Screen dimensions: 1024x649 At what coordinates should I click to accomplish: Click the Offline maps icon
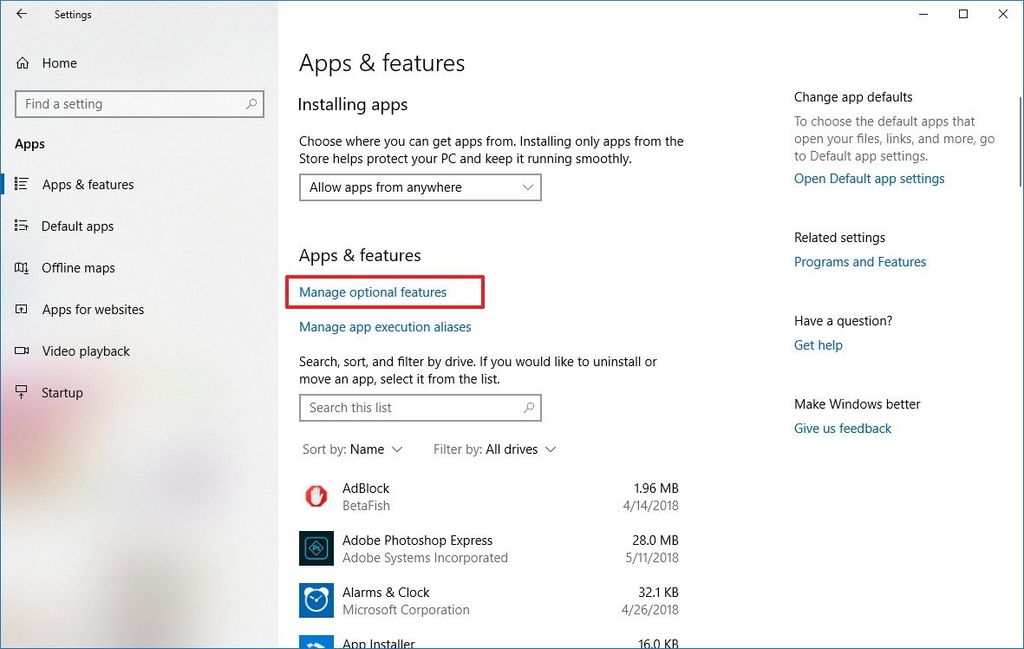click(21, 268)
